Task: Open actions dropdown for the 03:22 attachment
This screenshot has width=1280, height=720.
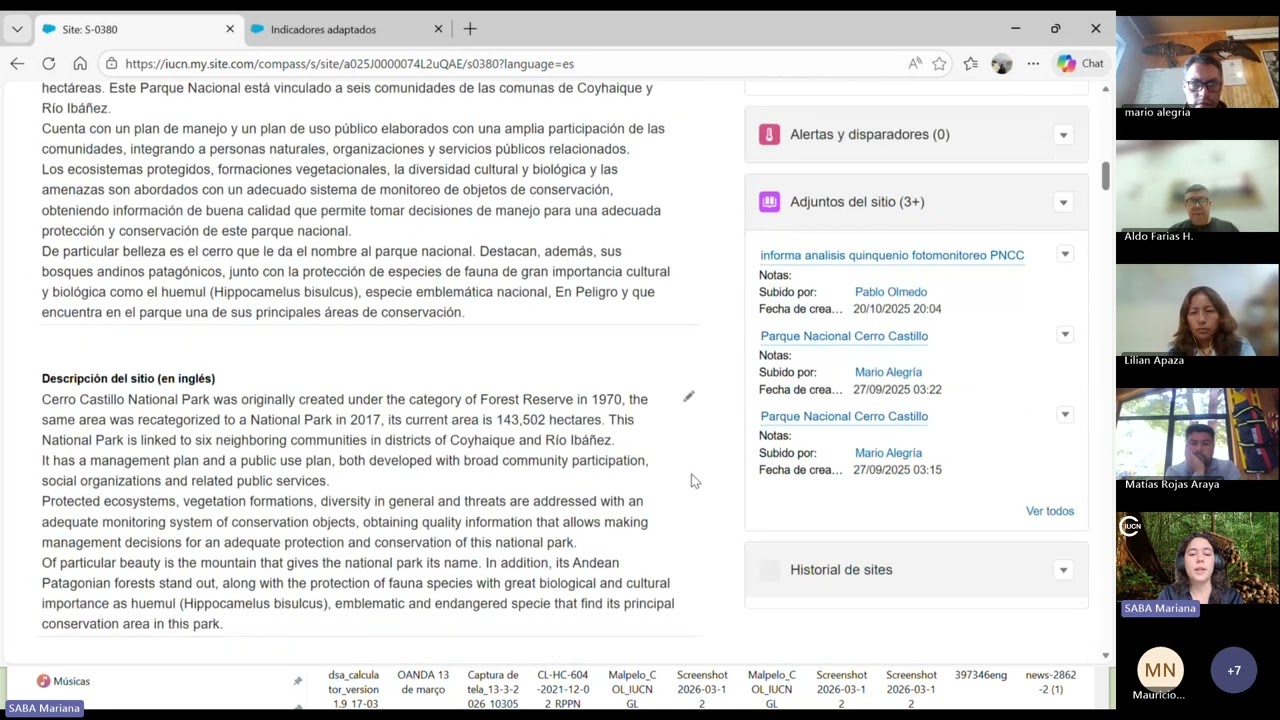Action: tap(1065, 334)
